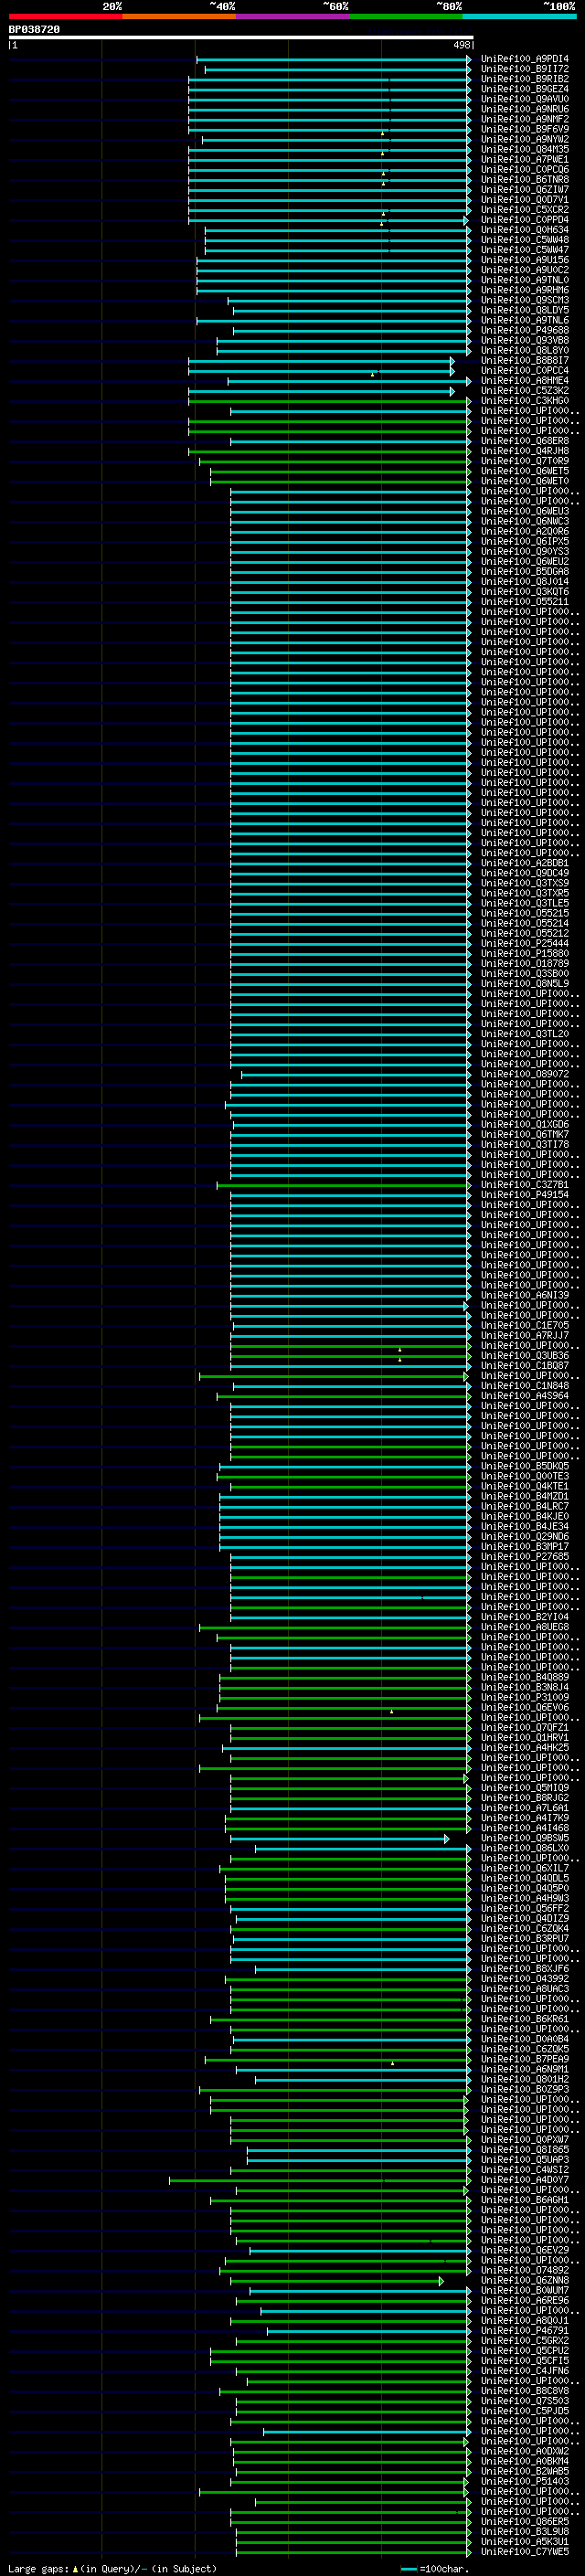Open the UniRef100_Q1XGD6 entry

(524, 1125)
